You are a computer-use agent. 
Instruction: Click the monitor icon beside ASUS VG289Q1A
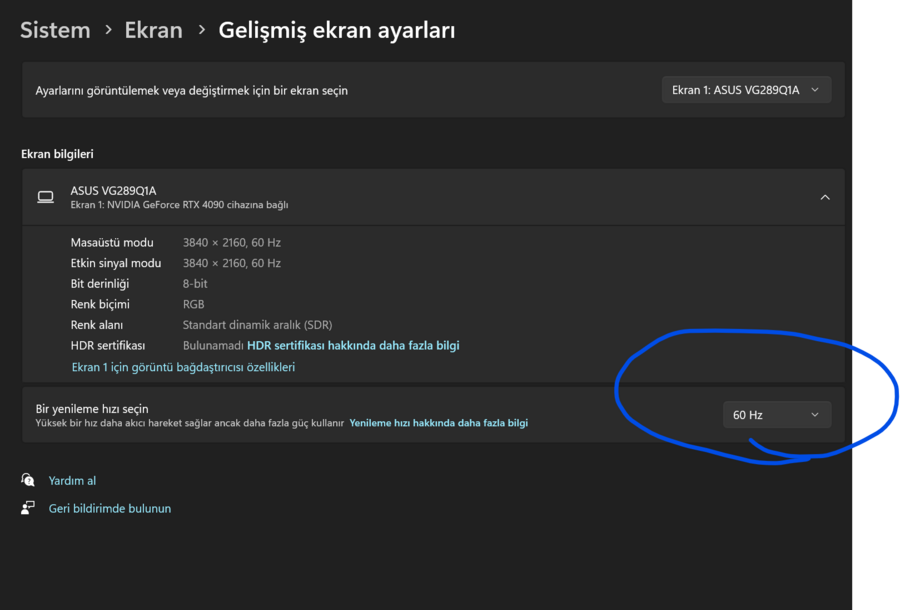(x=45, y=197)
